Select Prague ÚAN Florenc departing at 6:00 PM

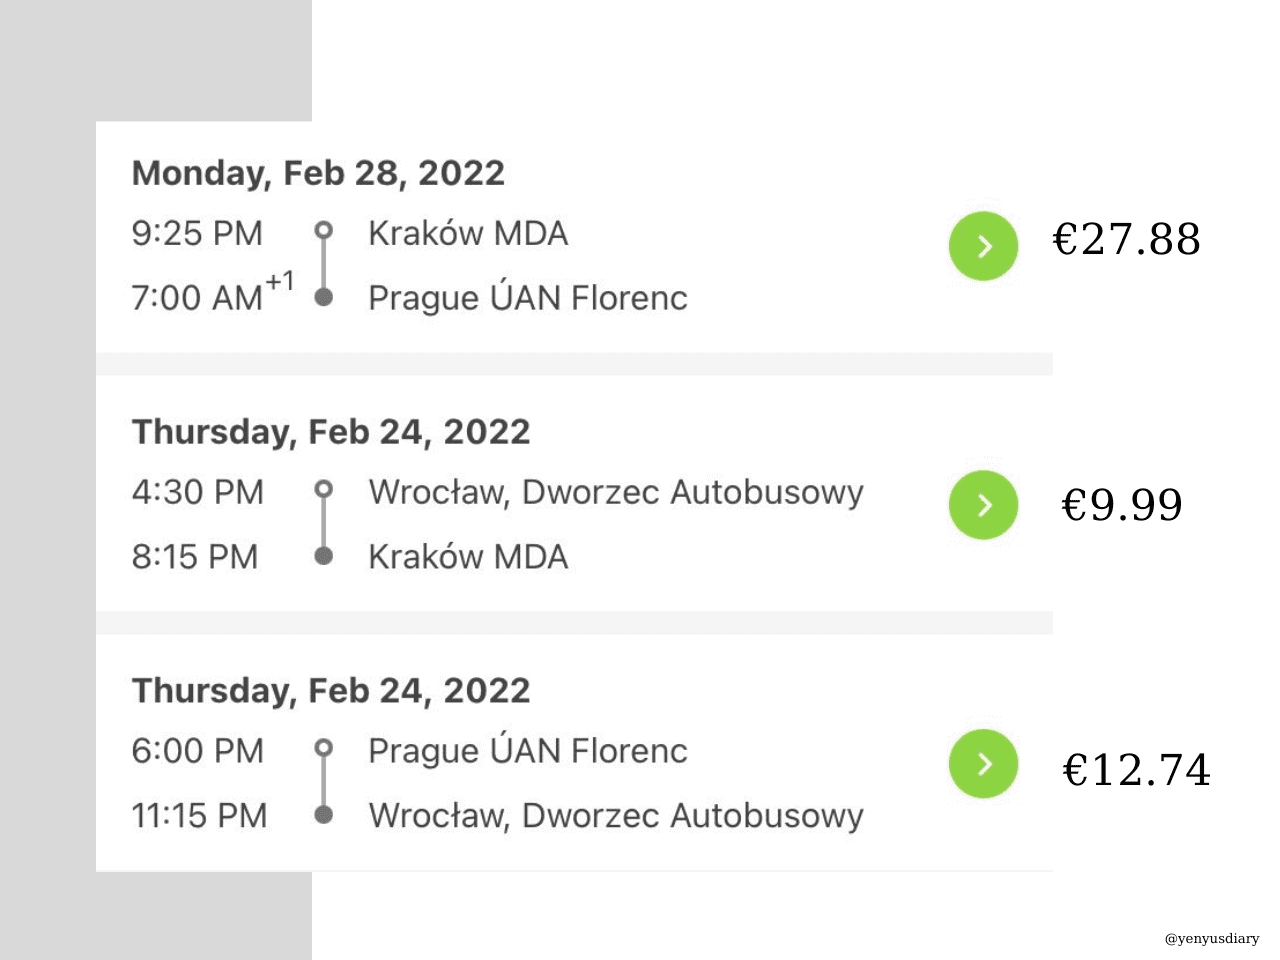click(527, 750)
